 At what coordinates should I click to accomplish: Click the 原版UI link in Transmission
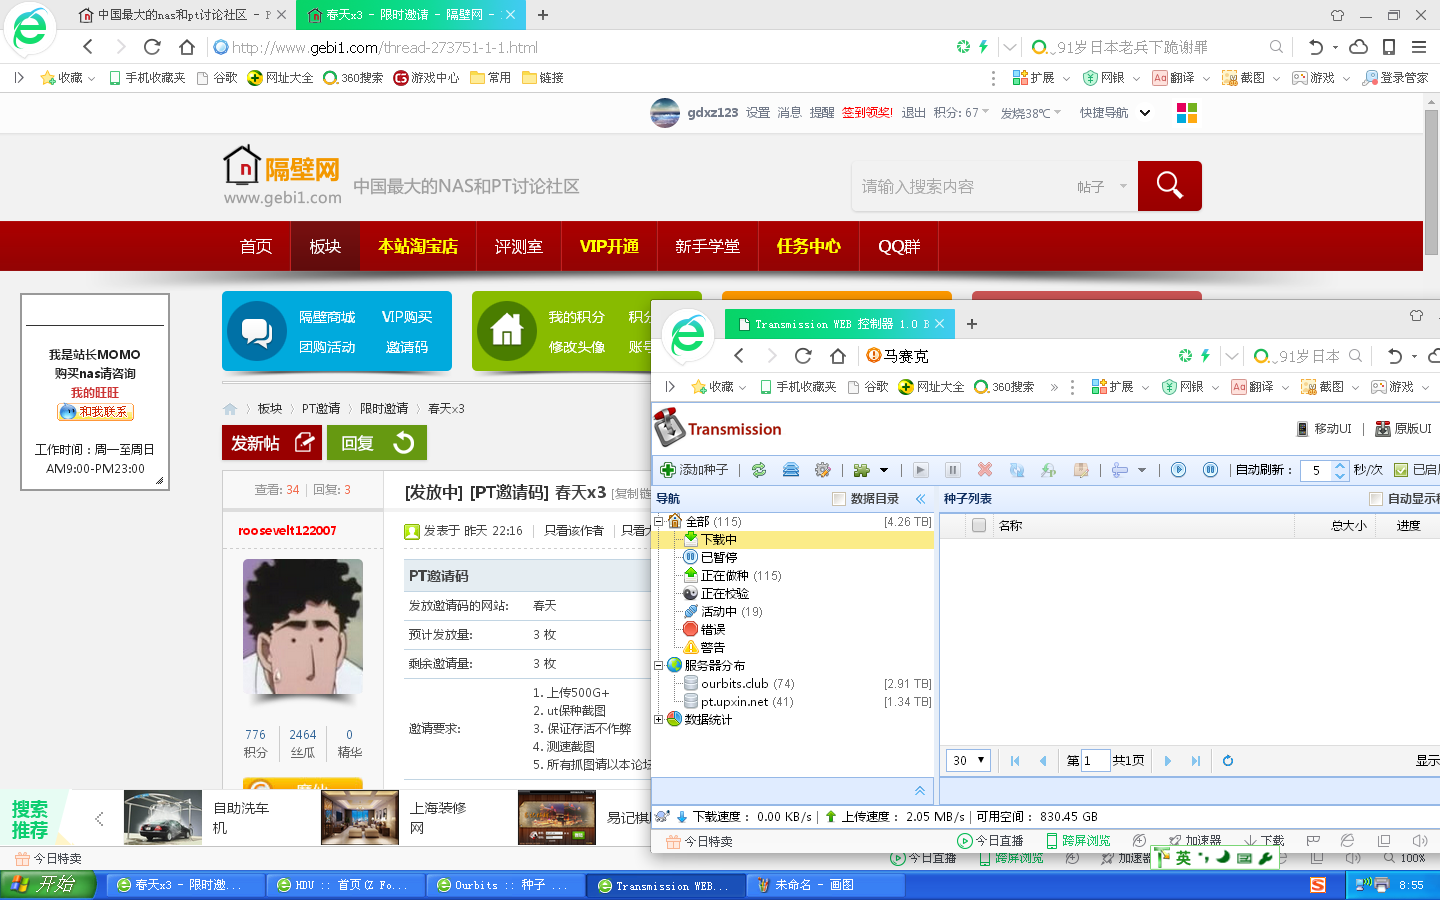tap(1404, 429)
